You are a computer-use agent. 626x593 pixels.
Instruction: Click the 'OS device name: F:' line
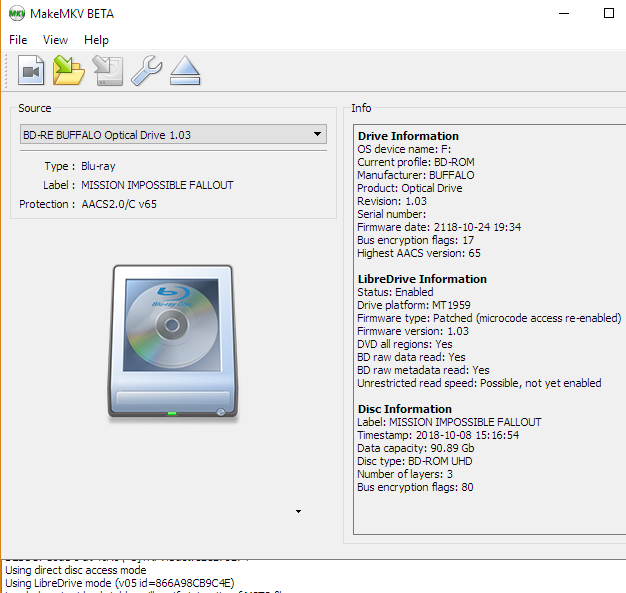[x=404, y=149]
